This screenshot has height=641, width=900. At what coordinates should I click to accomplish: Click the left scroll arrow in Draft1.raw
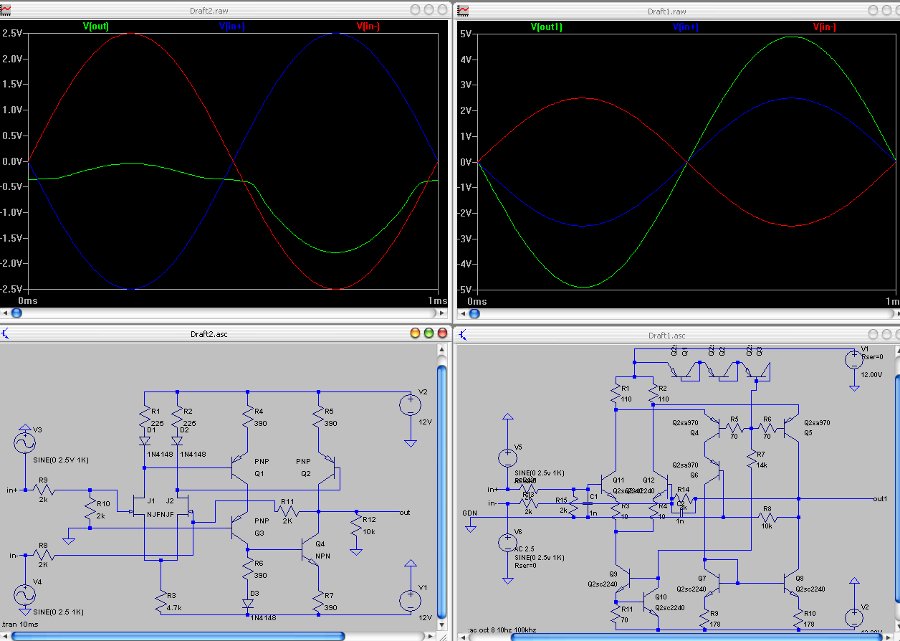coord(463,313)
